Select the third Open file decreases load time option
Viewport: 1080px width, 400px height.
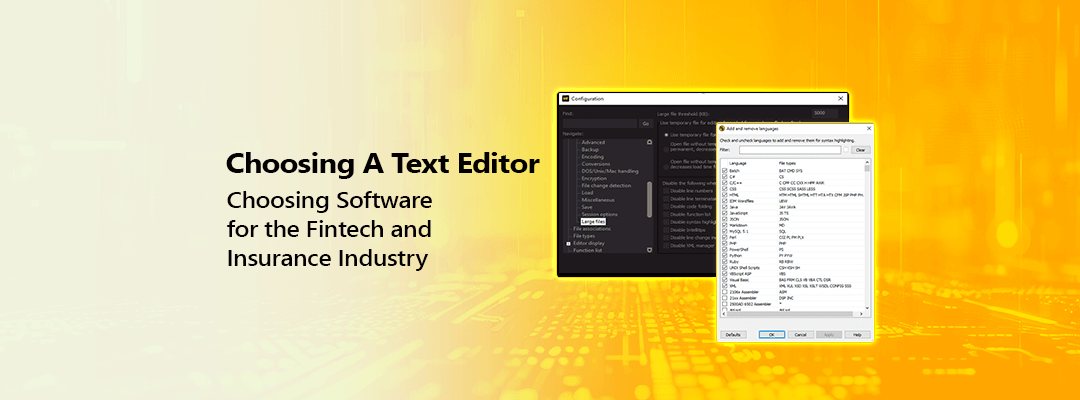pos(666,167)
